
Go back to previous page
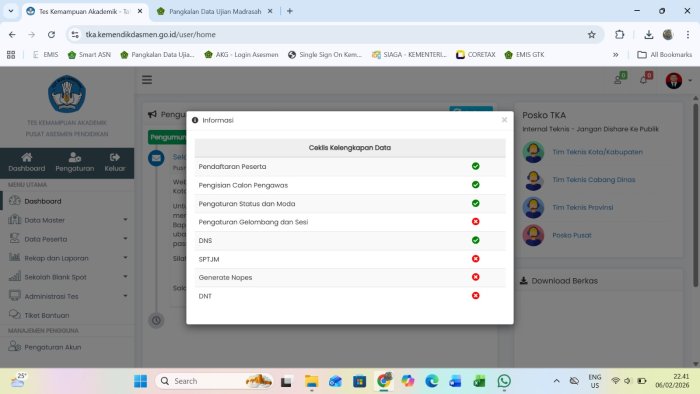click(x=12, y=34)
